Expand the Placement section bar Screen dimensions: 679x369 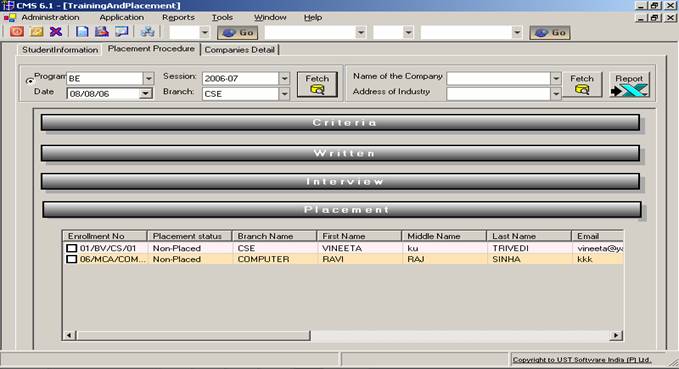coord(342,210)
